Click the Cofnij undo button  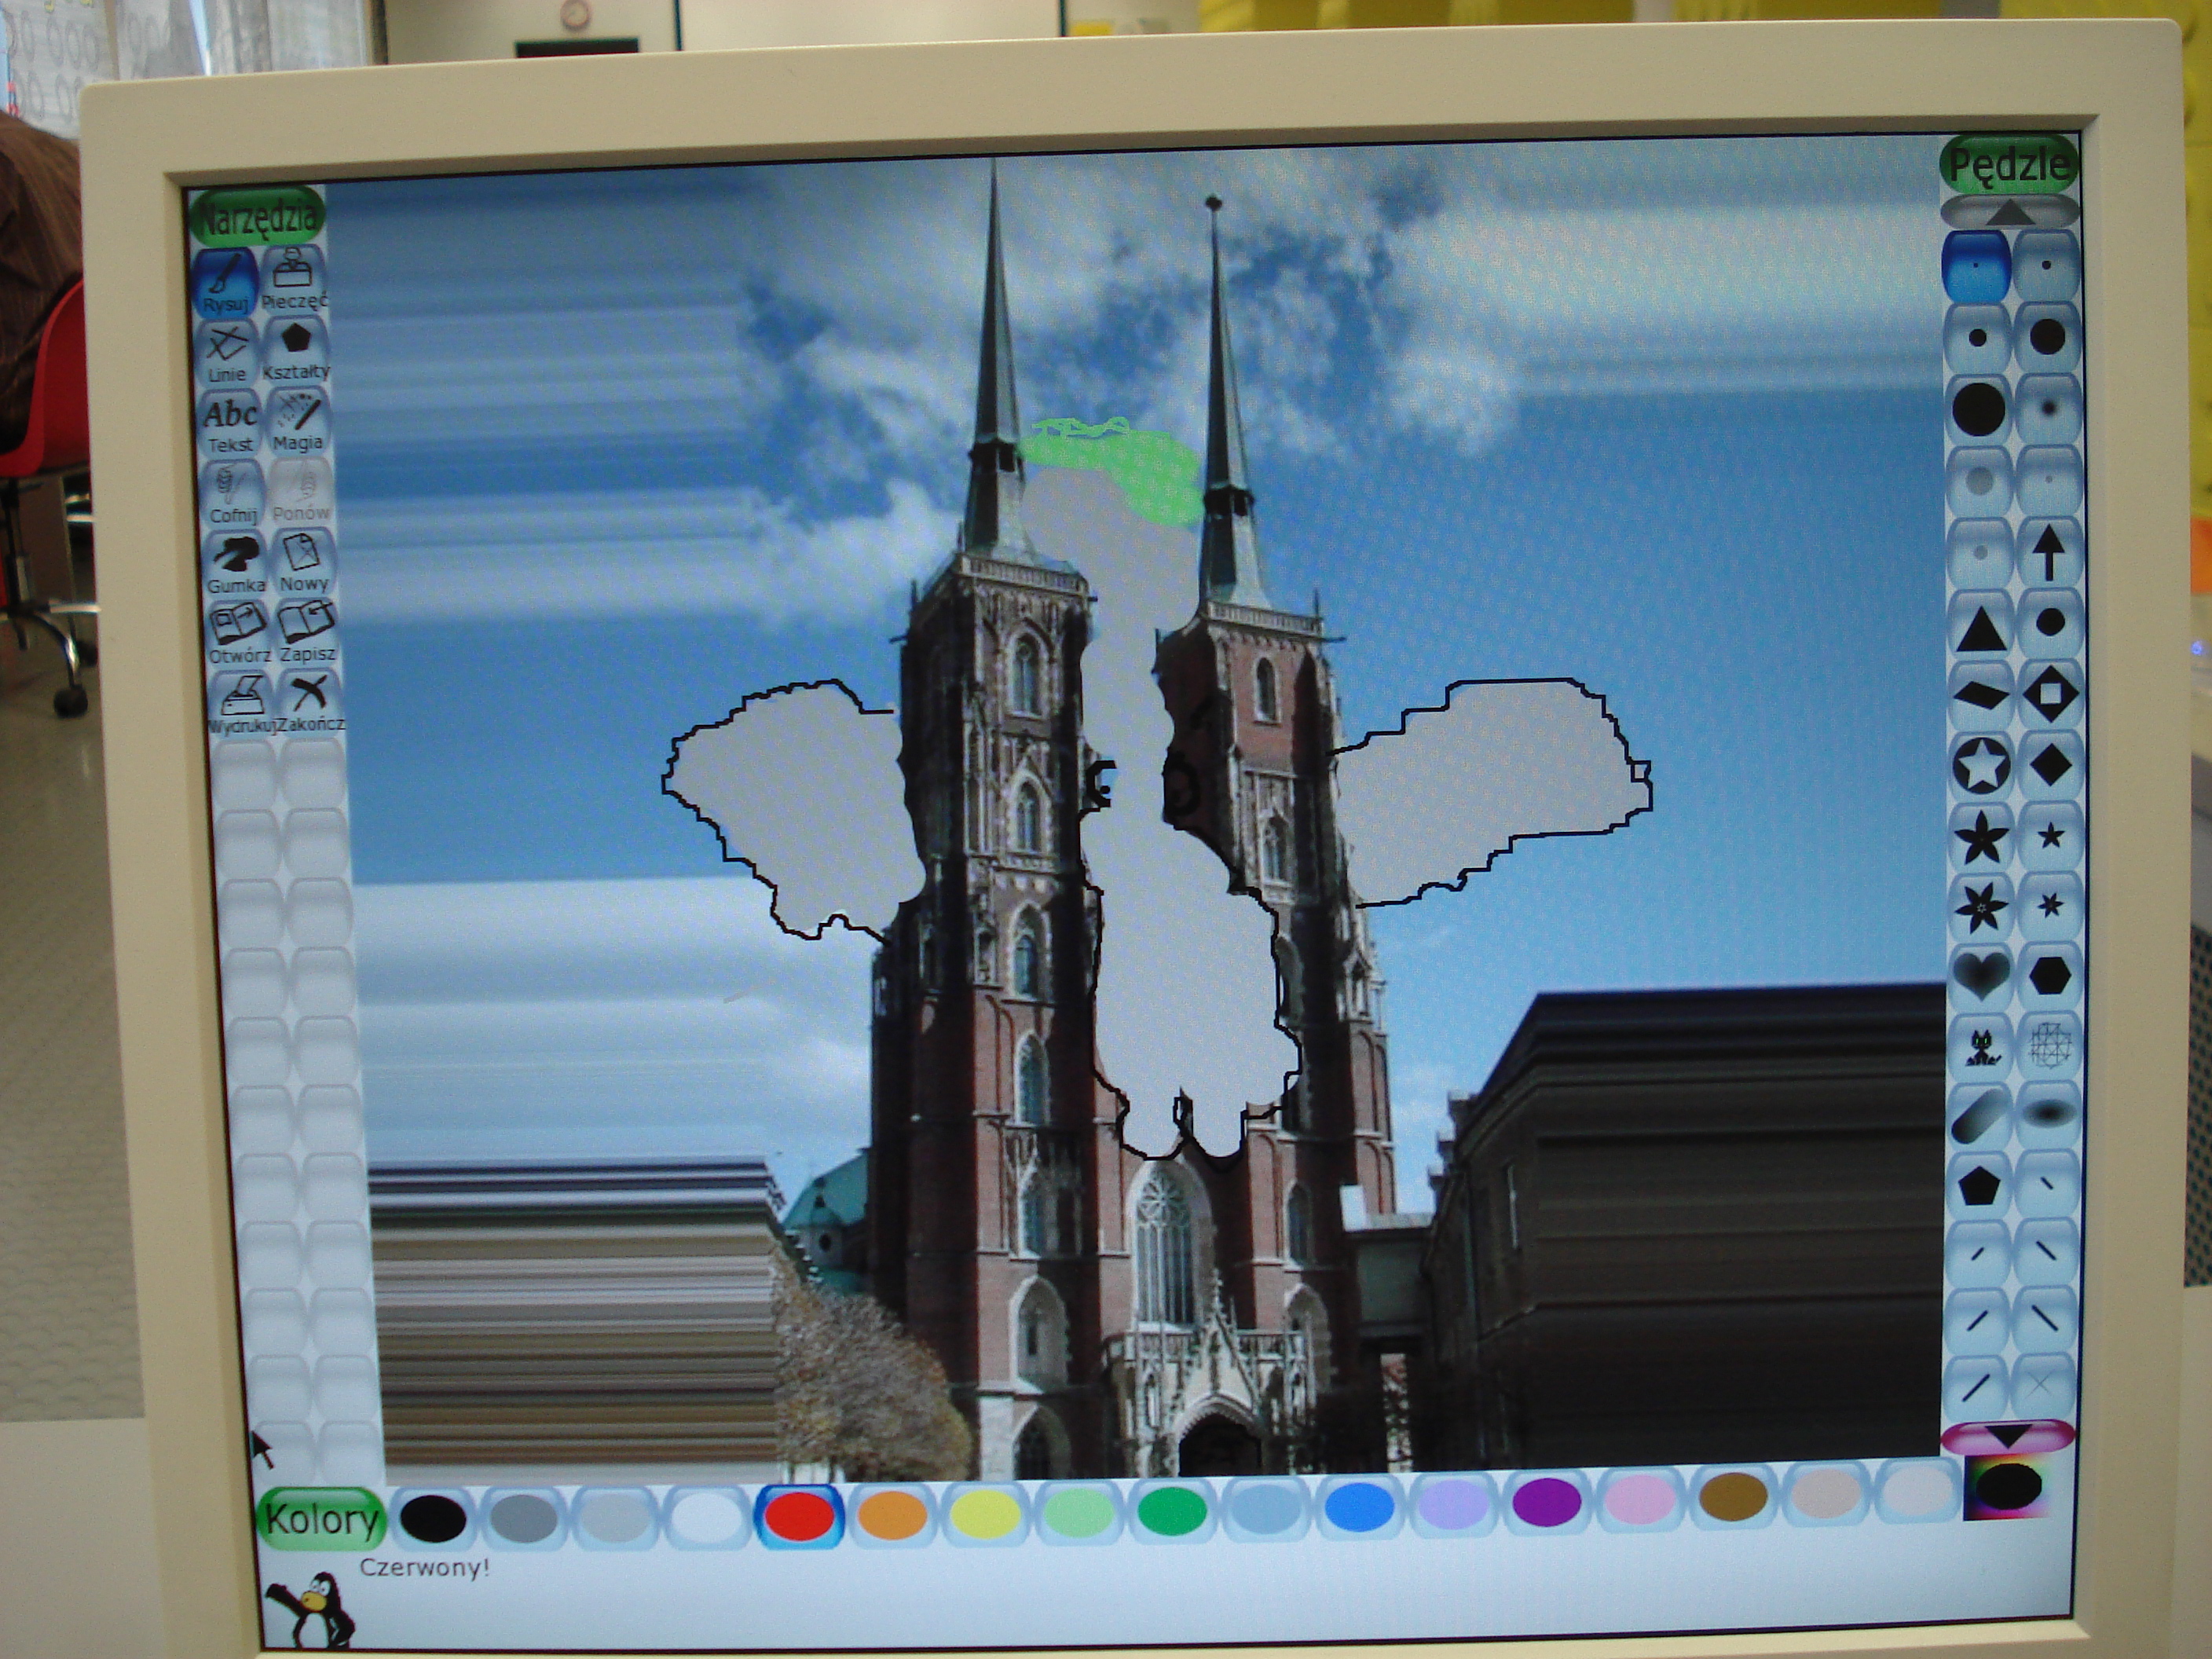[234, 493]
